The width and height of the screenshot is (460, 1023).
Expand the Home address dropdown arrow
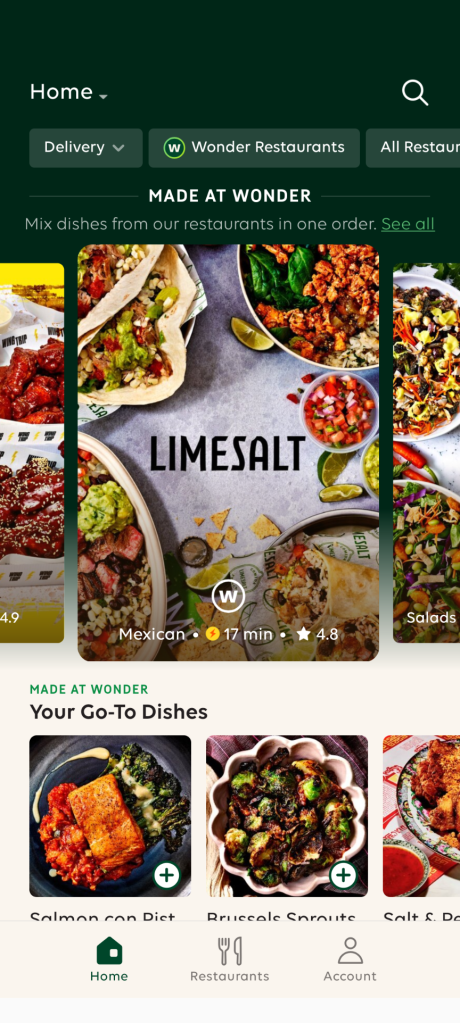point(103,97)
